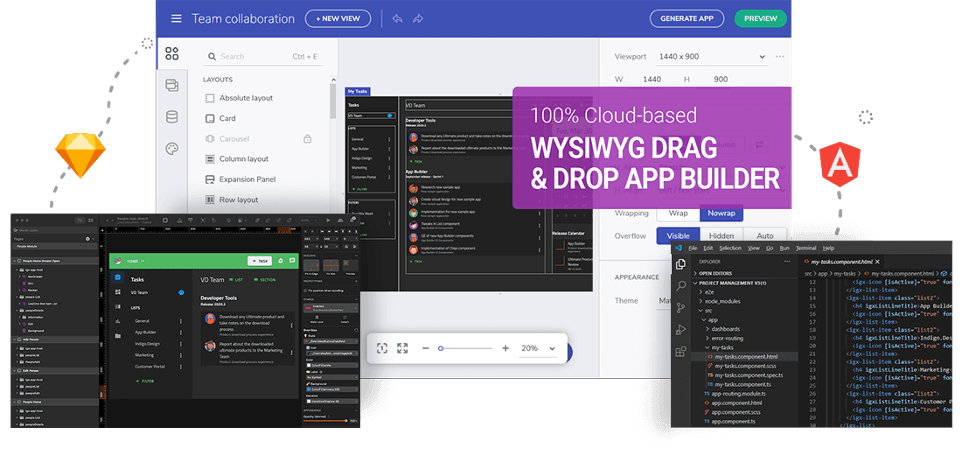Open my-tasks.component.scss in explorer

point(745,366)
